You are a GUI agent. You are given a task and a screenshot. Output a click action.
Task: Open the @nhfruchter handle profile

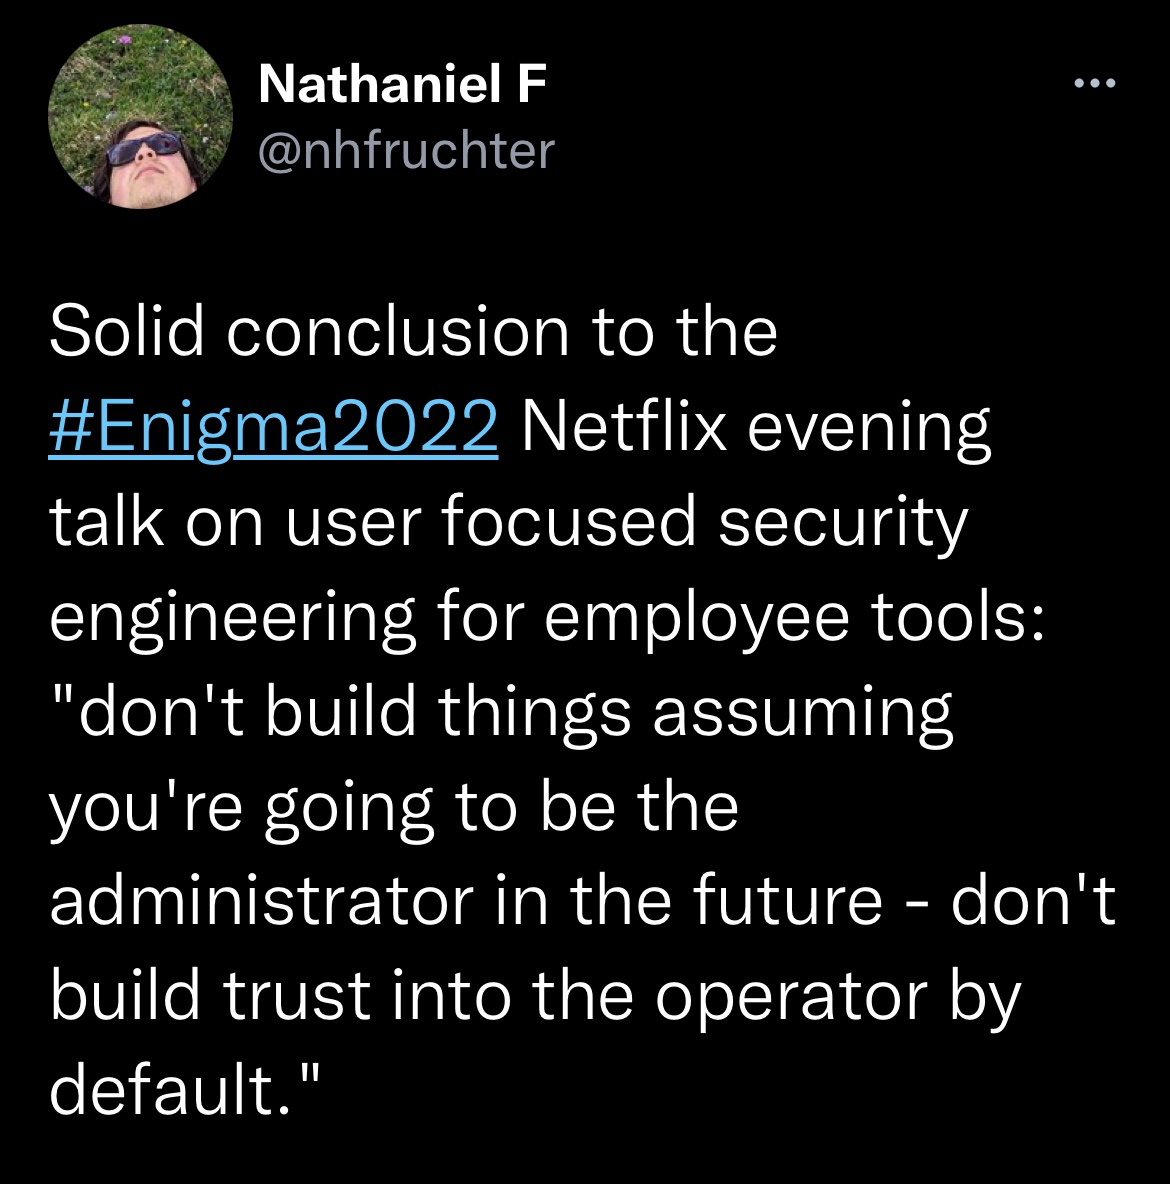tap(406, 151)
